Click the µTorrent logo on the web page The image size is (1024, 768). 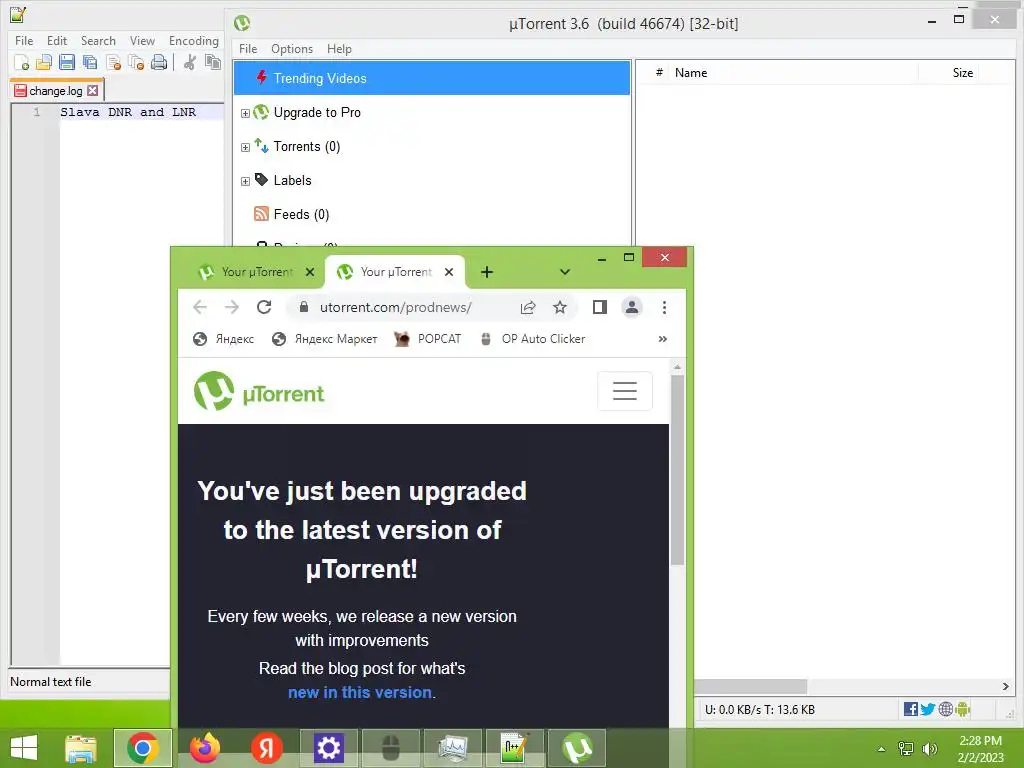click(x=259, y=391)
